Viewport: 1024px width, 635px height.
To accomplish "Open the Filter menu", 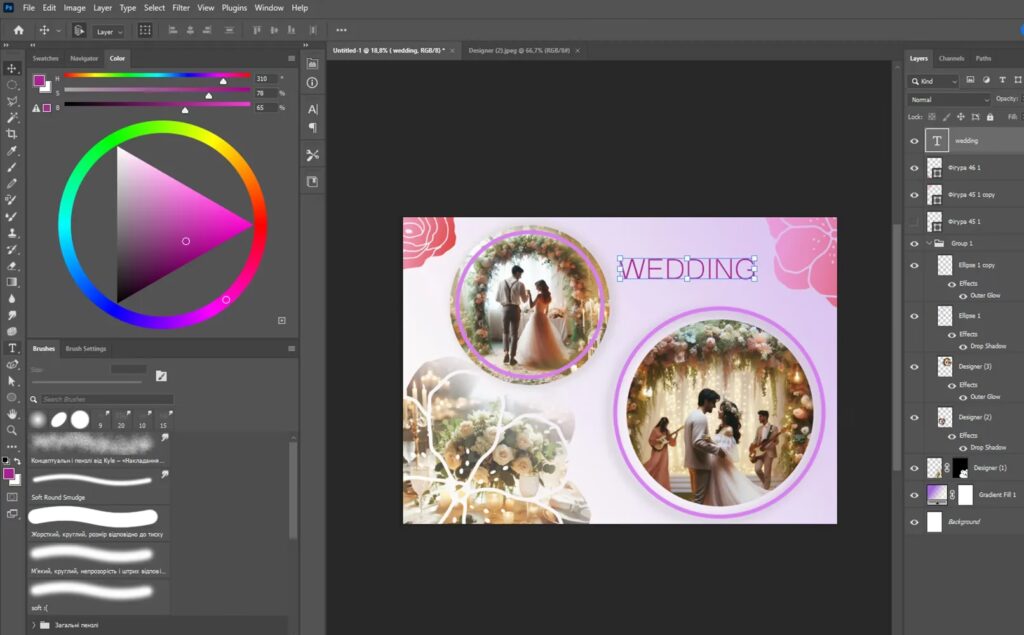I will click(x=180, y=8).
